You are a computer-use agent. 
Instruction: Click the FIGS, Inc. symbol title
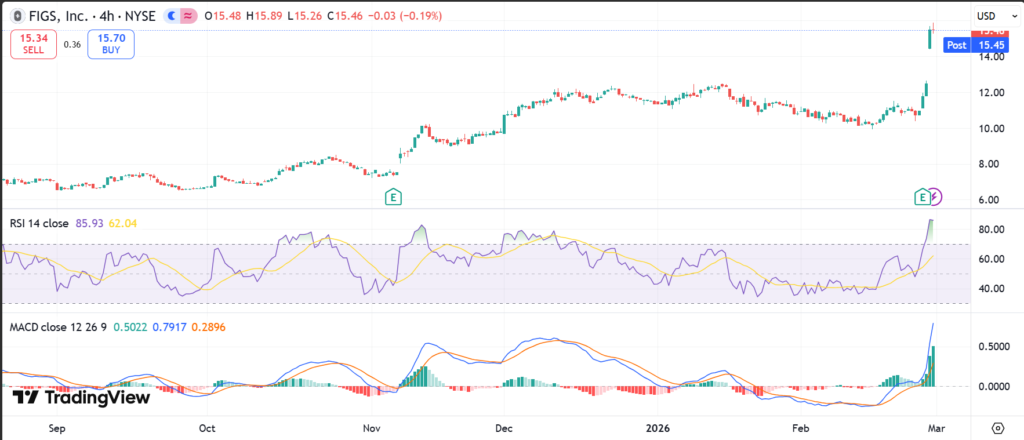point(60,16)
